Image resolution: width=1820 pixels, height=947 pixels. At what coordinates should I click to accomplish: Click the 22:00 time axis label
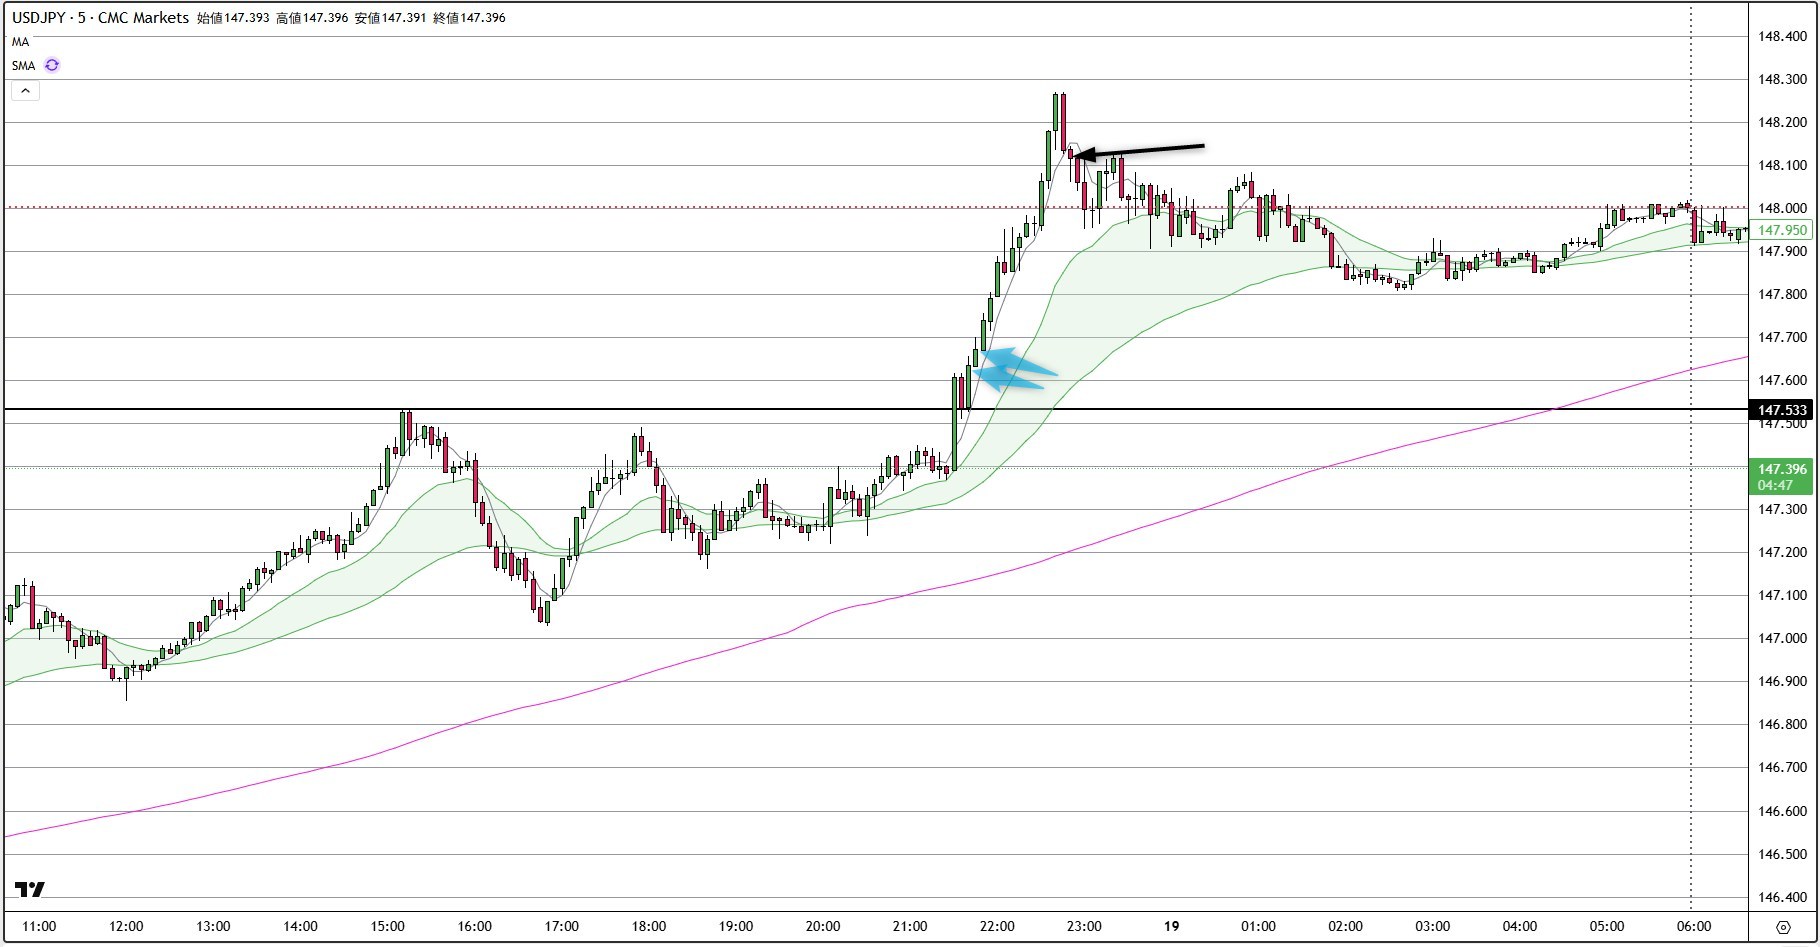pyautogui.click(x=997, y=926)
